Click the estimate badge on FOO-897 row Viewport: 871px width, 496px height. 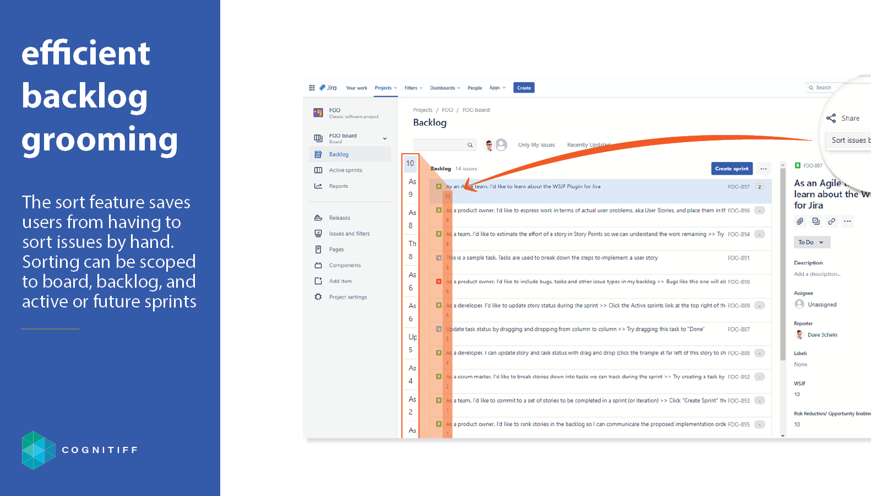pos(759,187)
